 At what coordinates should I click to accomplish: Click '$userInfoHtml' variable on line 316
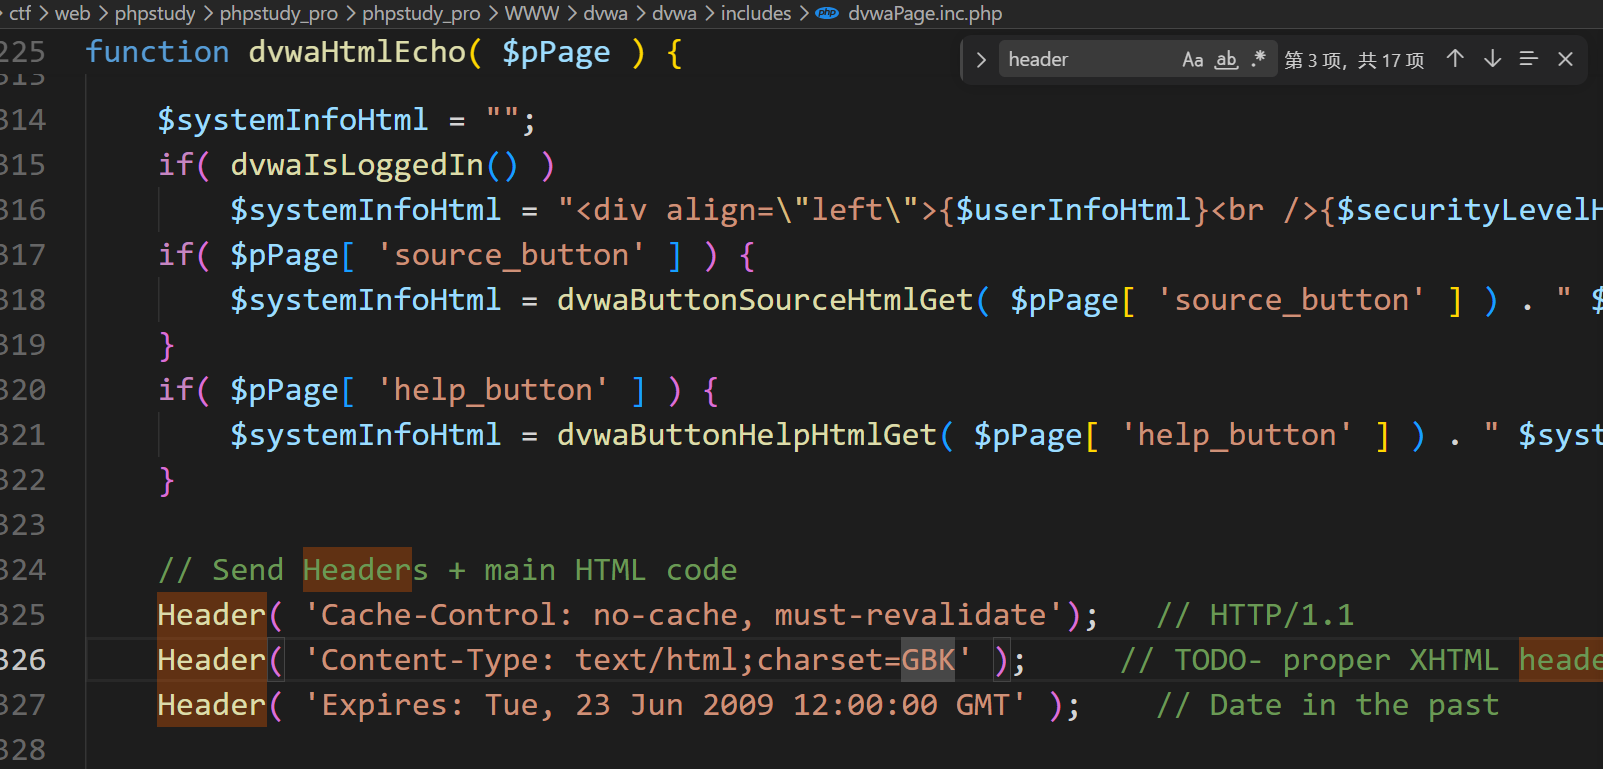[1074, 210]
